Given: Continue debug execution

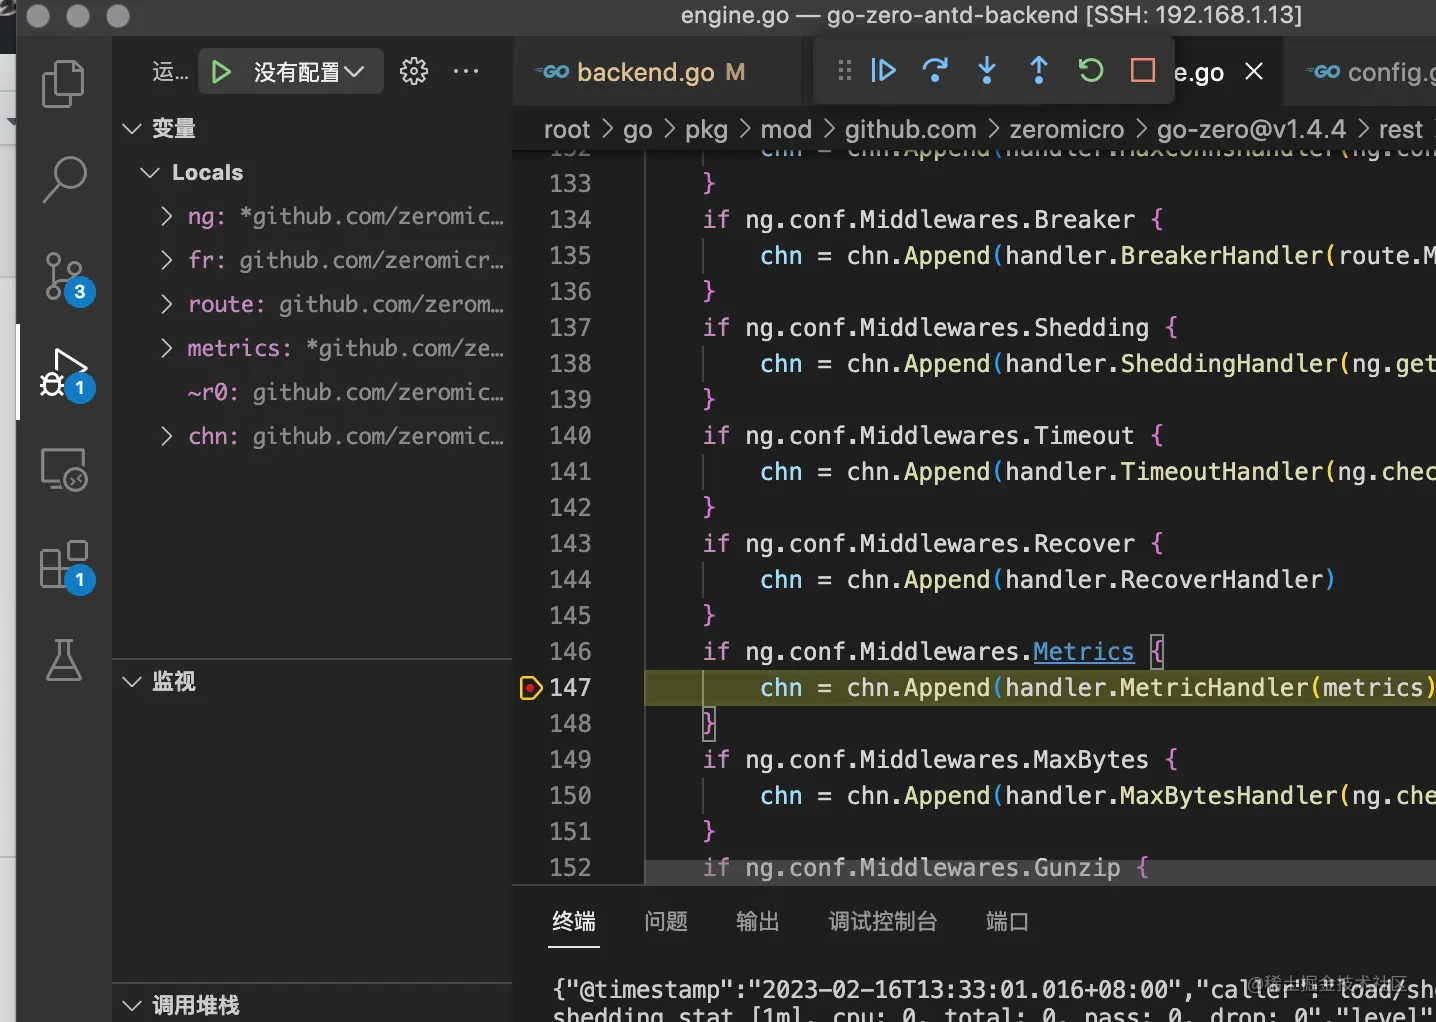Looking at the screenshot, I should (883, 70).
